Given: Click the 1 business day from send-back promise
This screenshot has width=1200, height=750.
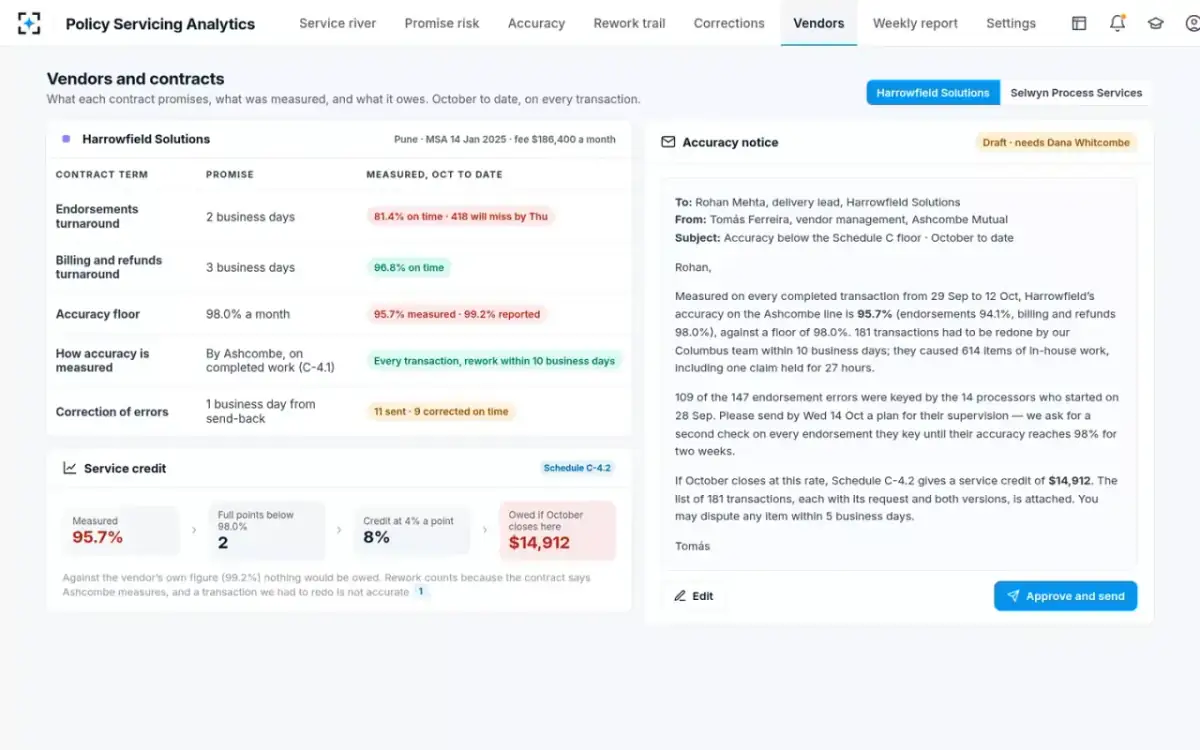Looking at the screenshot, I should point(261,411).
